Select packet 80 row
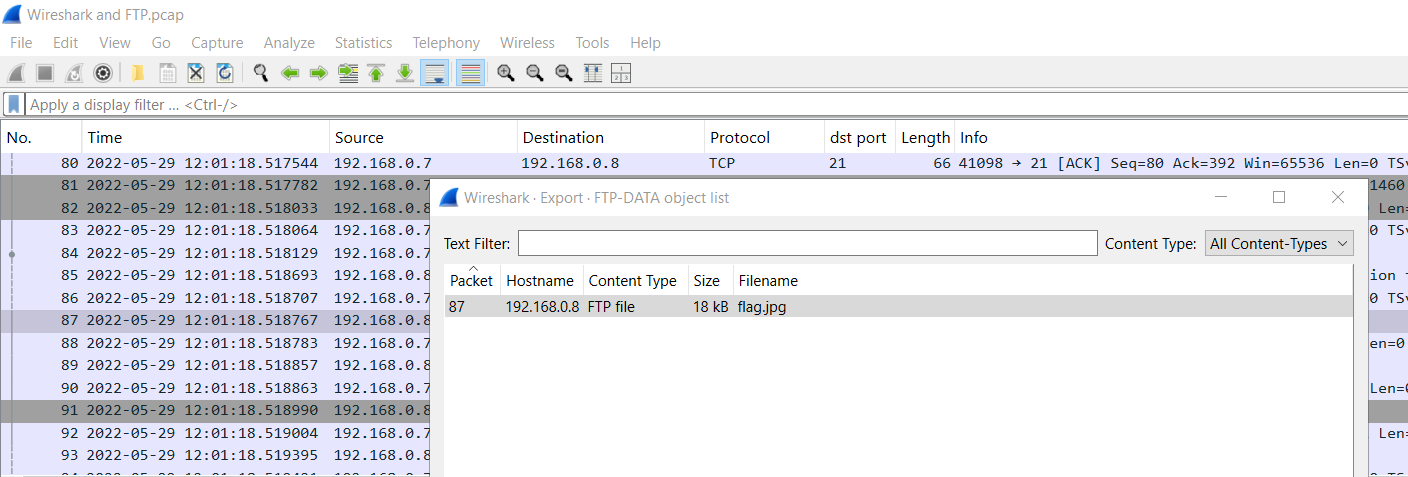 click(x=704, y=163)
